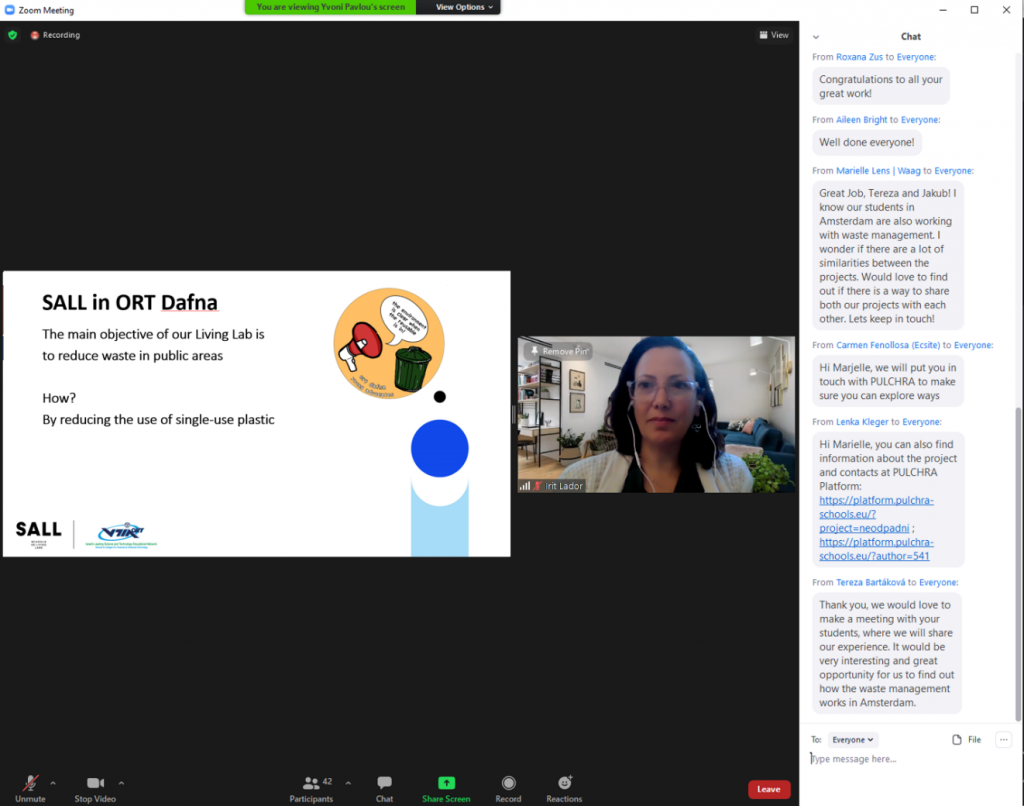Collapse chat panel chevron
The width and height of the screenshot is (1024, 806).
(x=816, y=37)
